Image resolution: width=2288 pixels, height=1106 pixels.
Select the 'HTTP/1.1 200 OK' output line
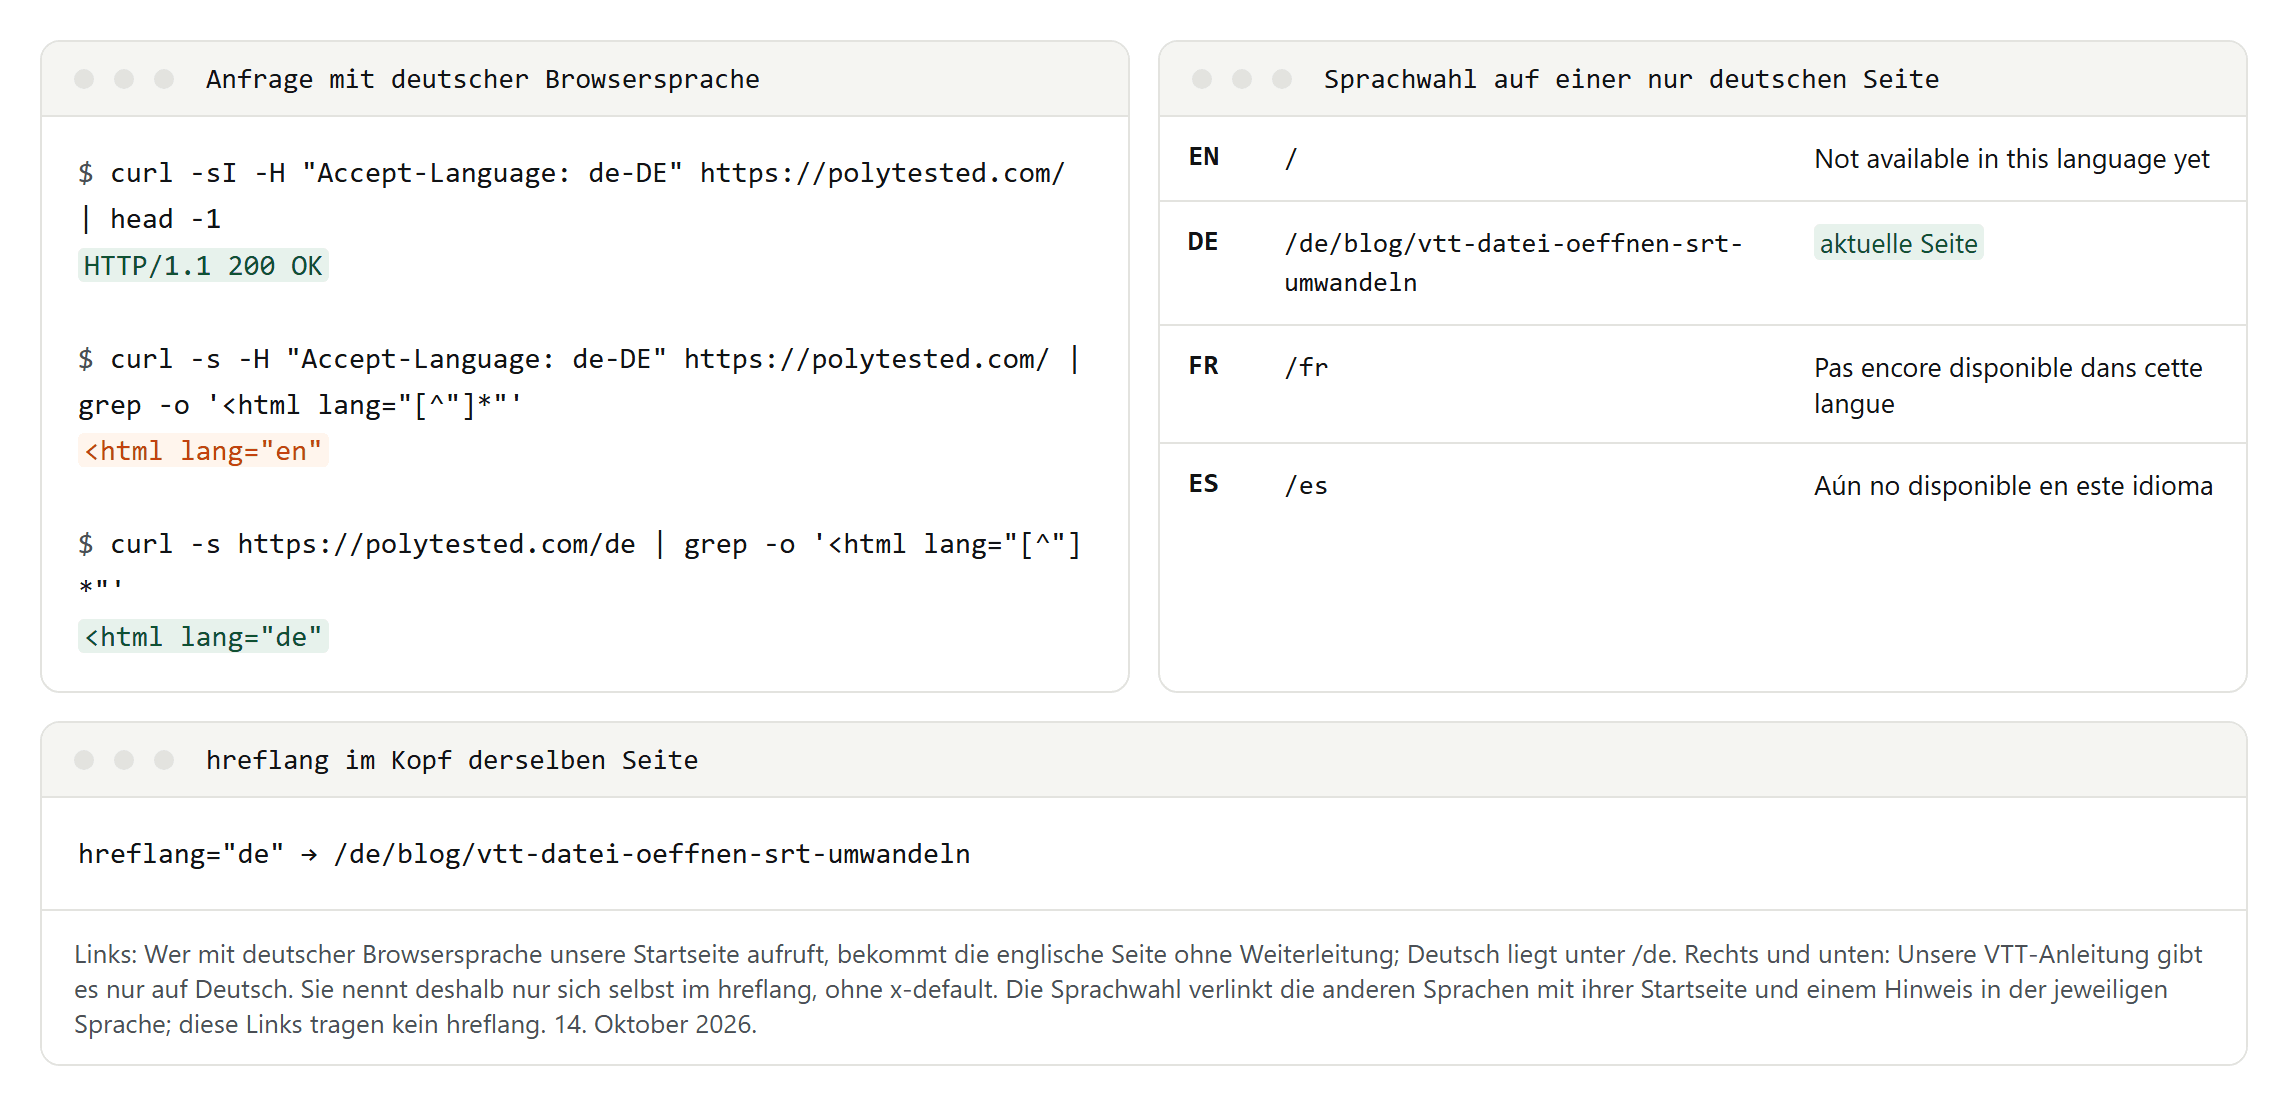click(x=203, y=266)
